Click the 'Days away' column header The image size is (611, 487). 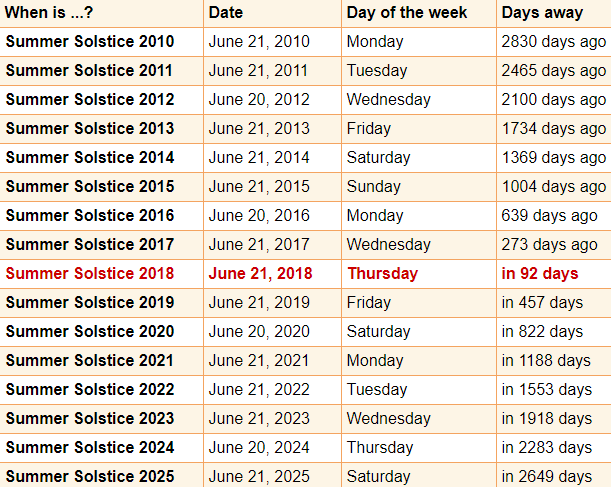pyautogui.click(x=542, y=12)
